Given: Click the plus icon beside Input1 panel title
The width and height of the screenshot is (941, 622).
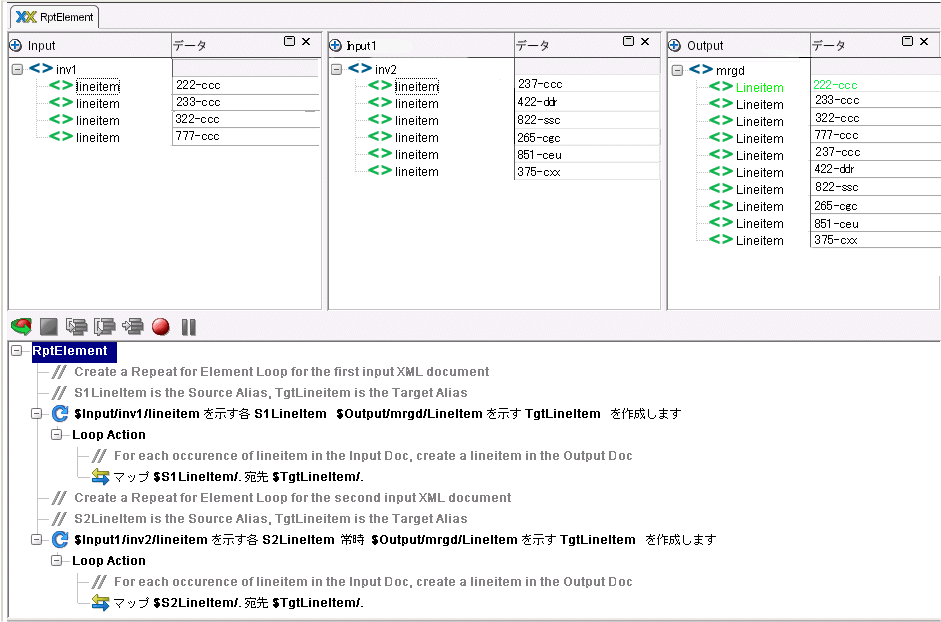Looking at the screenshot, I should coord(335,46).
